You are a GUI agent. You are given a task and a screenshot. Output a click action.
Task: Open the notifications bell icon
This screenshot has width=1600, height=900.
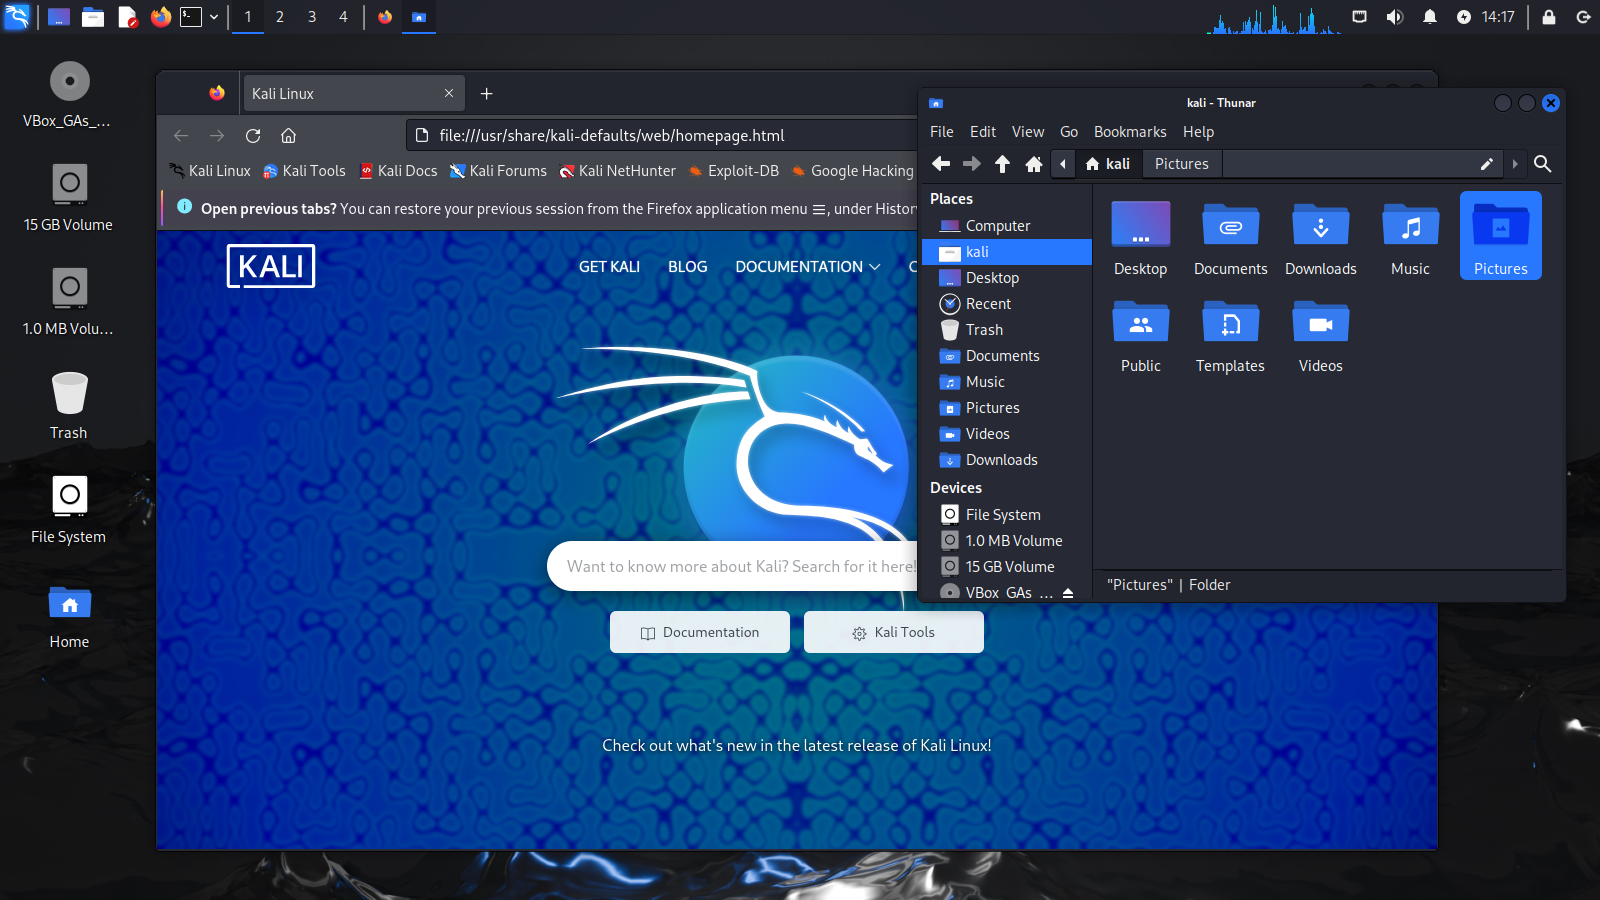tap(1430, 17)
